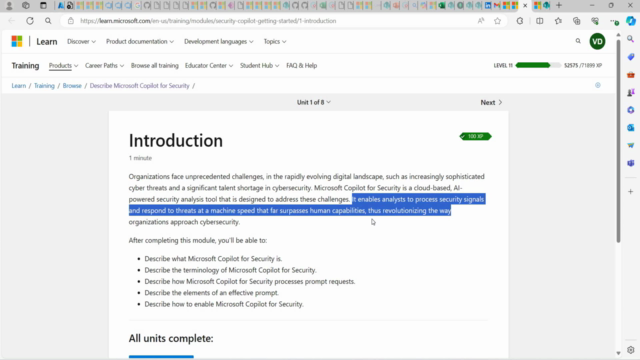This screenshot has height=360, width=640.
Task: Go to Next unit
Action: (491, 102)
